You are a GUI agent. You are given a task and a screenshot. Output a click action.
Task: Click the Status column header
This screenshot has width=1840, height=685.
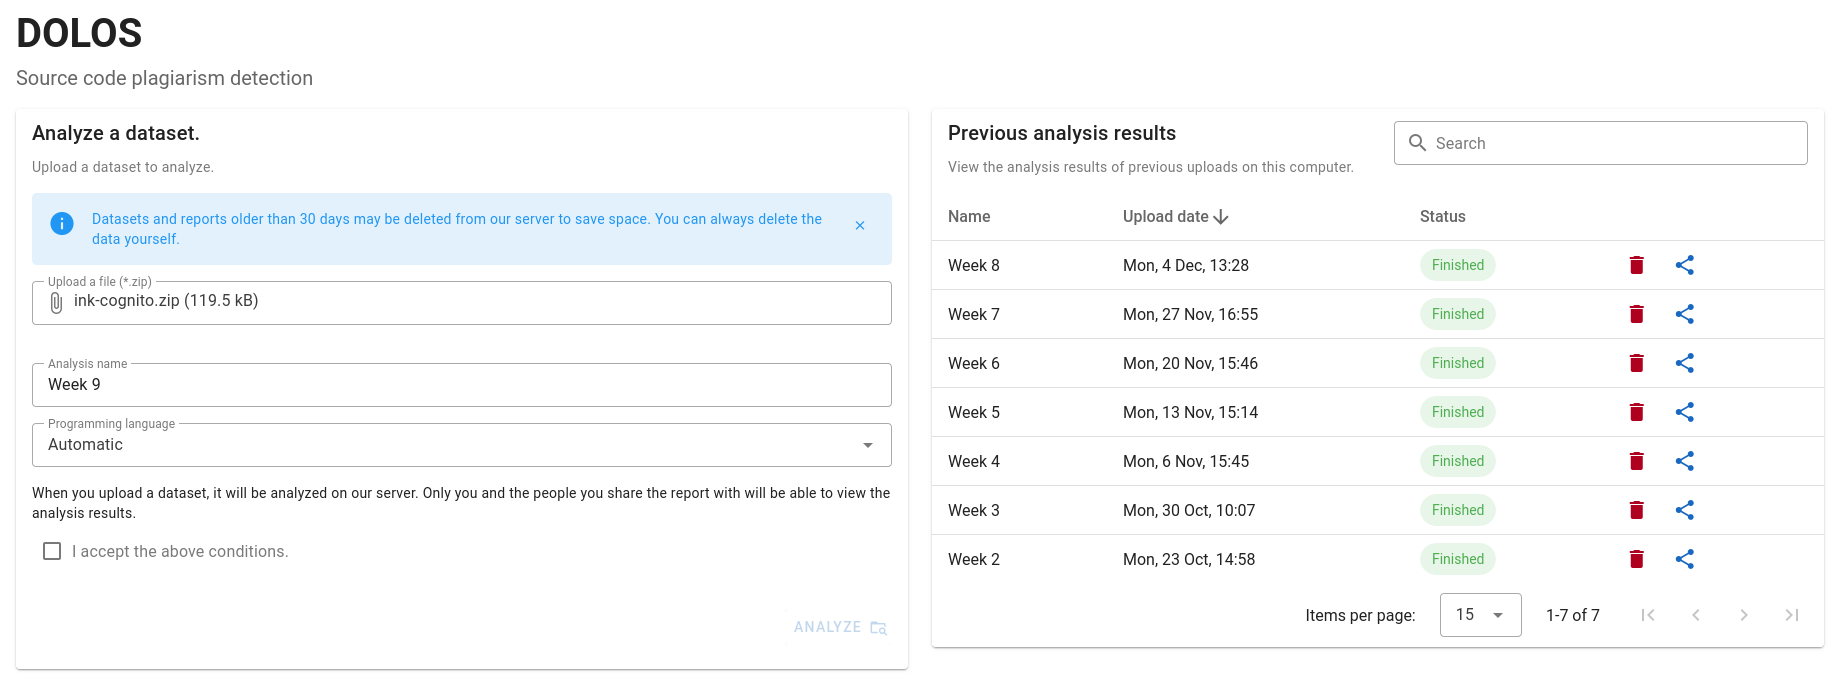(x=1442, y=217)
